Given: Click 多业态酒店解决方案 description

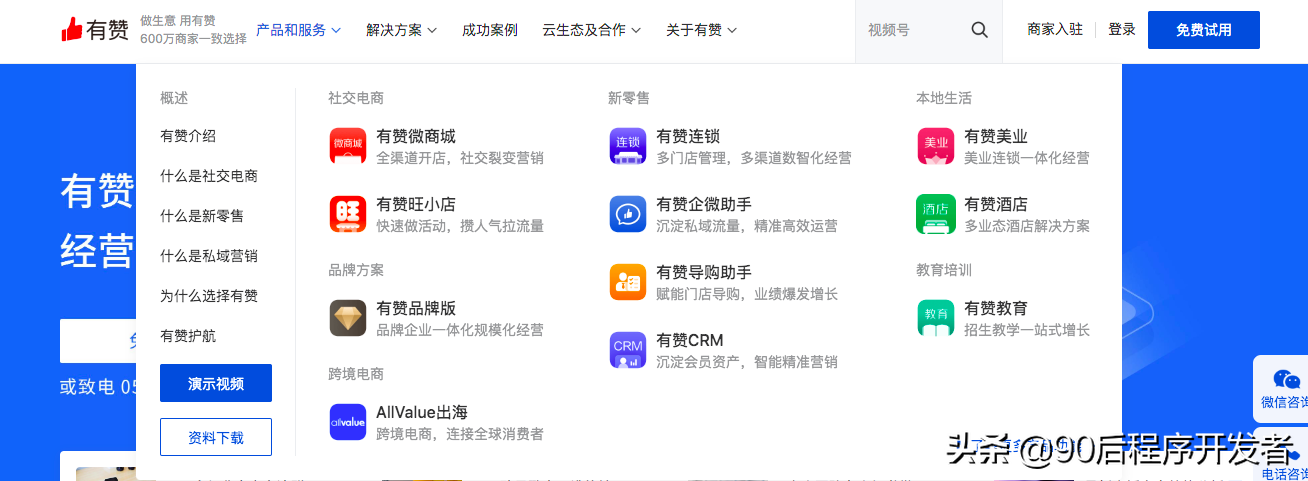Looking at the screenshot, I should pos(1027,226).
